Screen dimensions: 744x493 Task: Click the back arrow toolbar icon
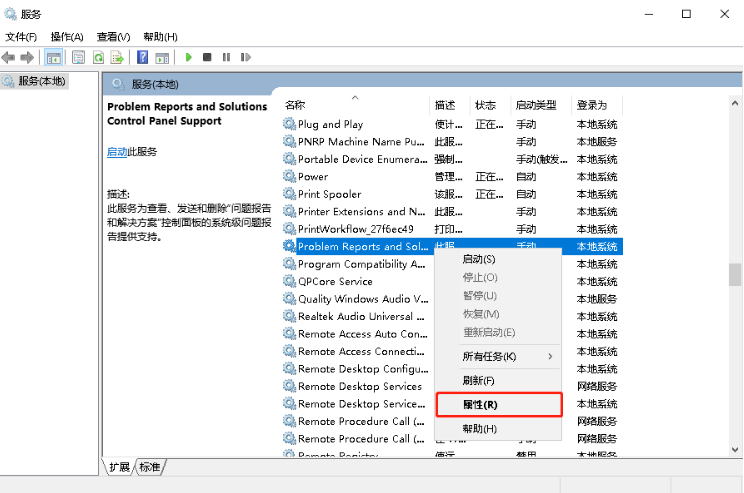click(9, 57)
